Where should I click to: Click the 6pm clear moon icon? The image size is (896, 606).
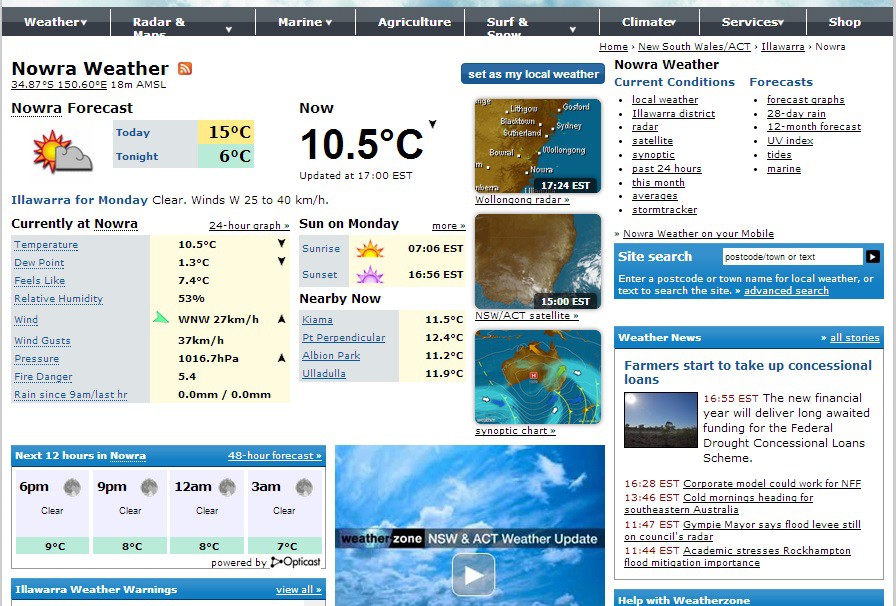pos(72,487)
